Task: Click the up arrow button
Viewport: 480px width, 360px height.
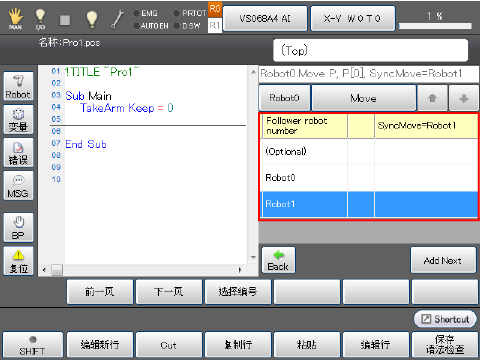Action: pos(432,98)
